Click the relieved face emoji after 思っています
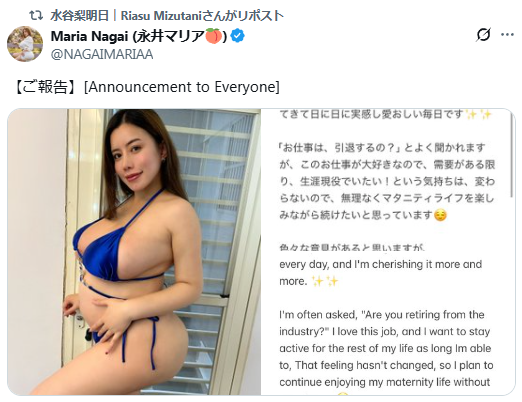 pos(440,215)
